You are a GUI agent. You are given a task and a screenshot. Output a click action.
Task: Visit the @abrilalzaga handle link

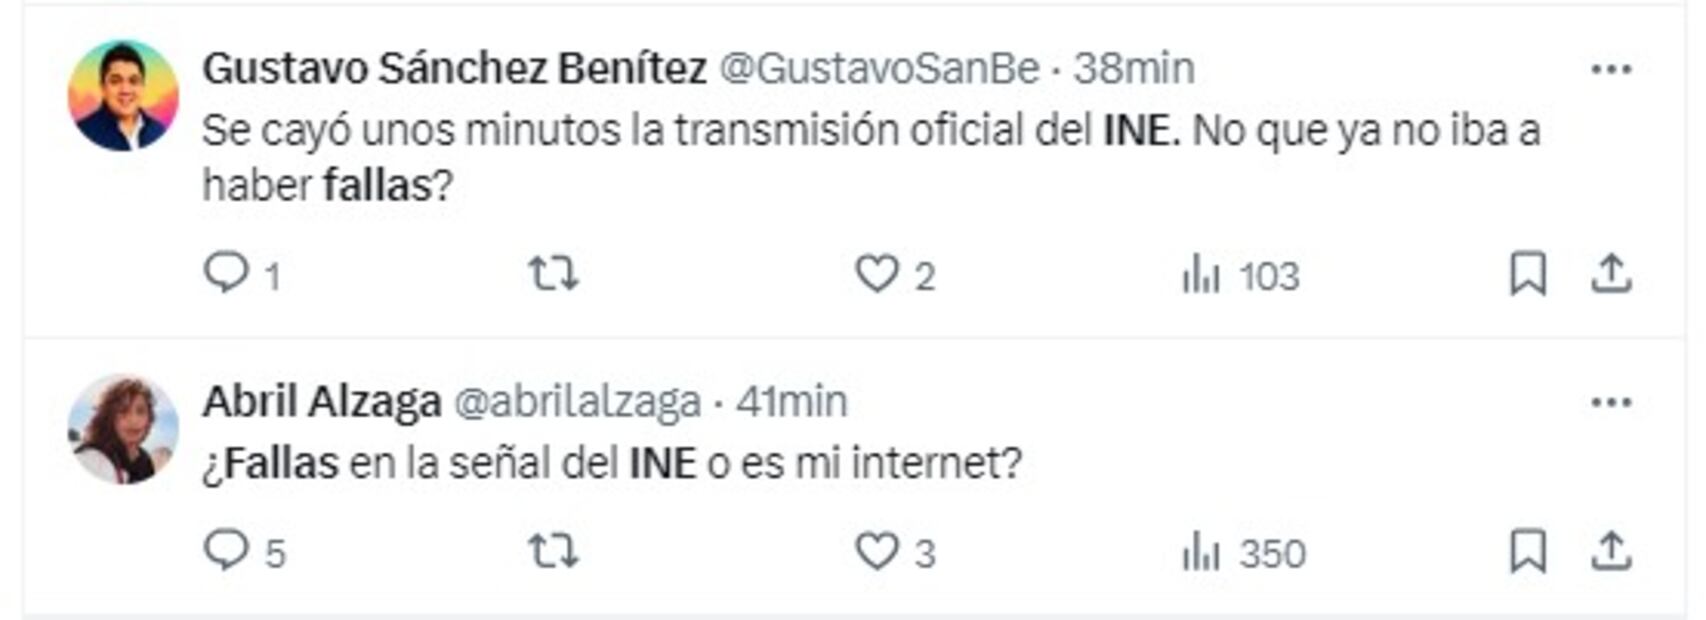(577, 402)
